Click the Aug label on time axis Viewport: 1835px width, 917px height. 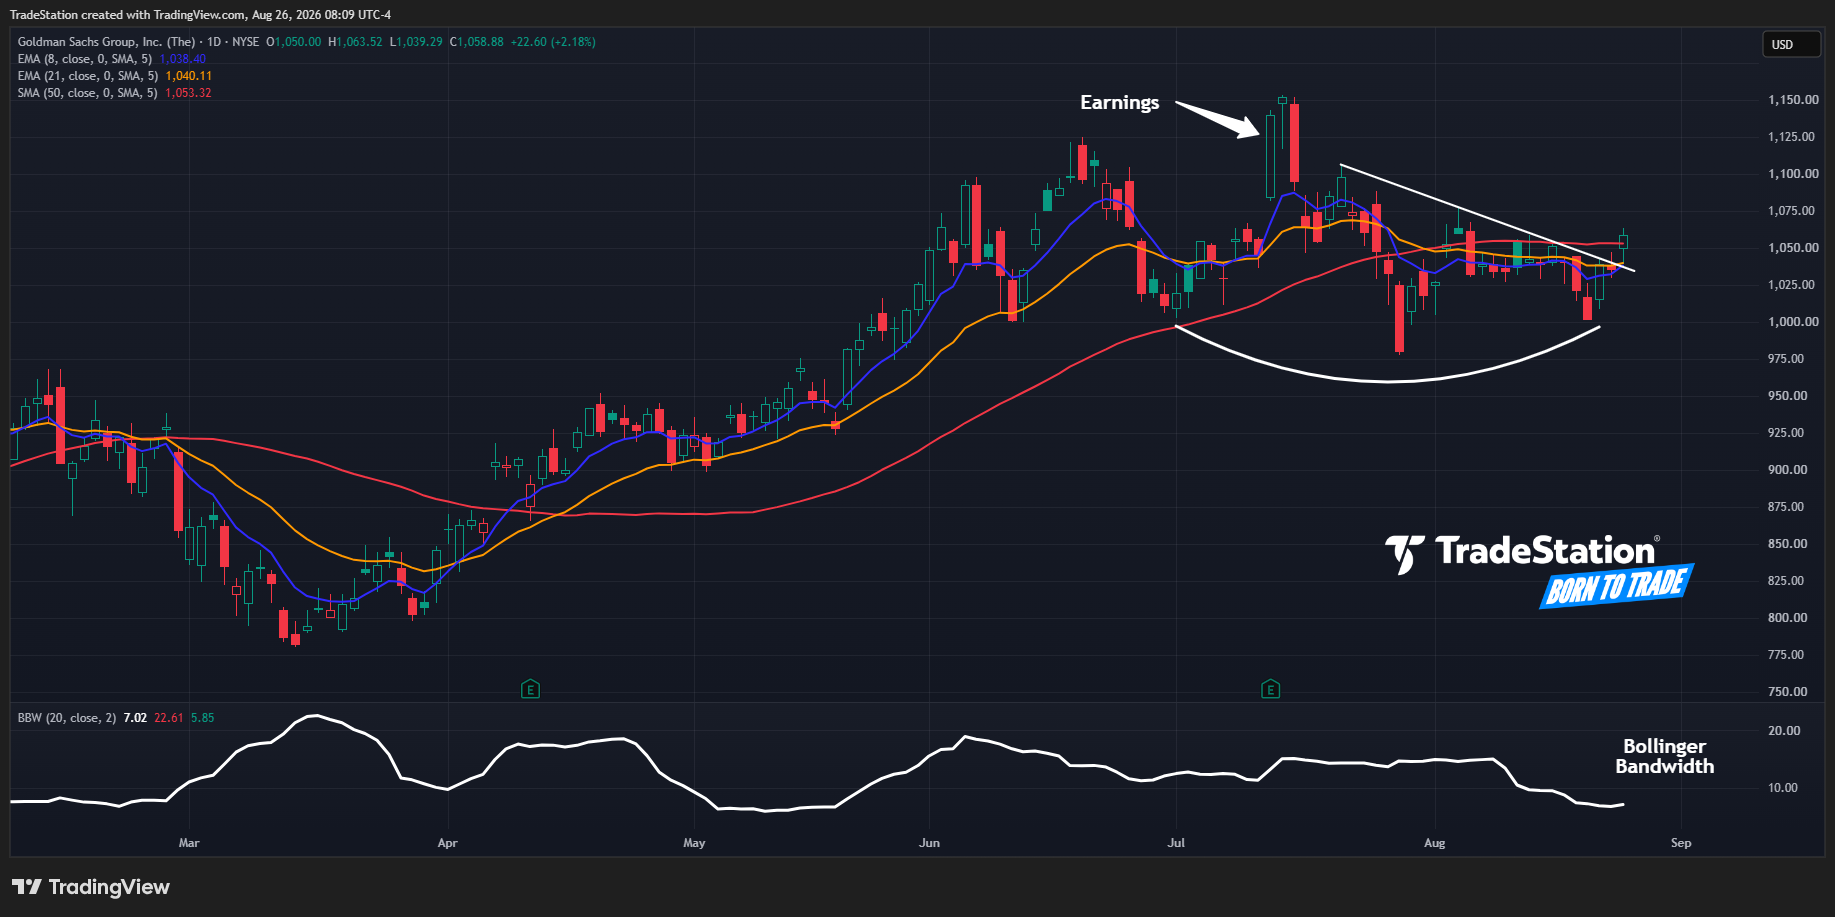[x=1435, y=843]
